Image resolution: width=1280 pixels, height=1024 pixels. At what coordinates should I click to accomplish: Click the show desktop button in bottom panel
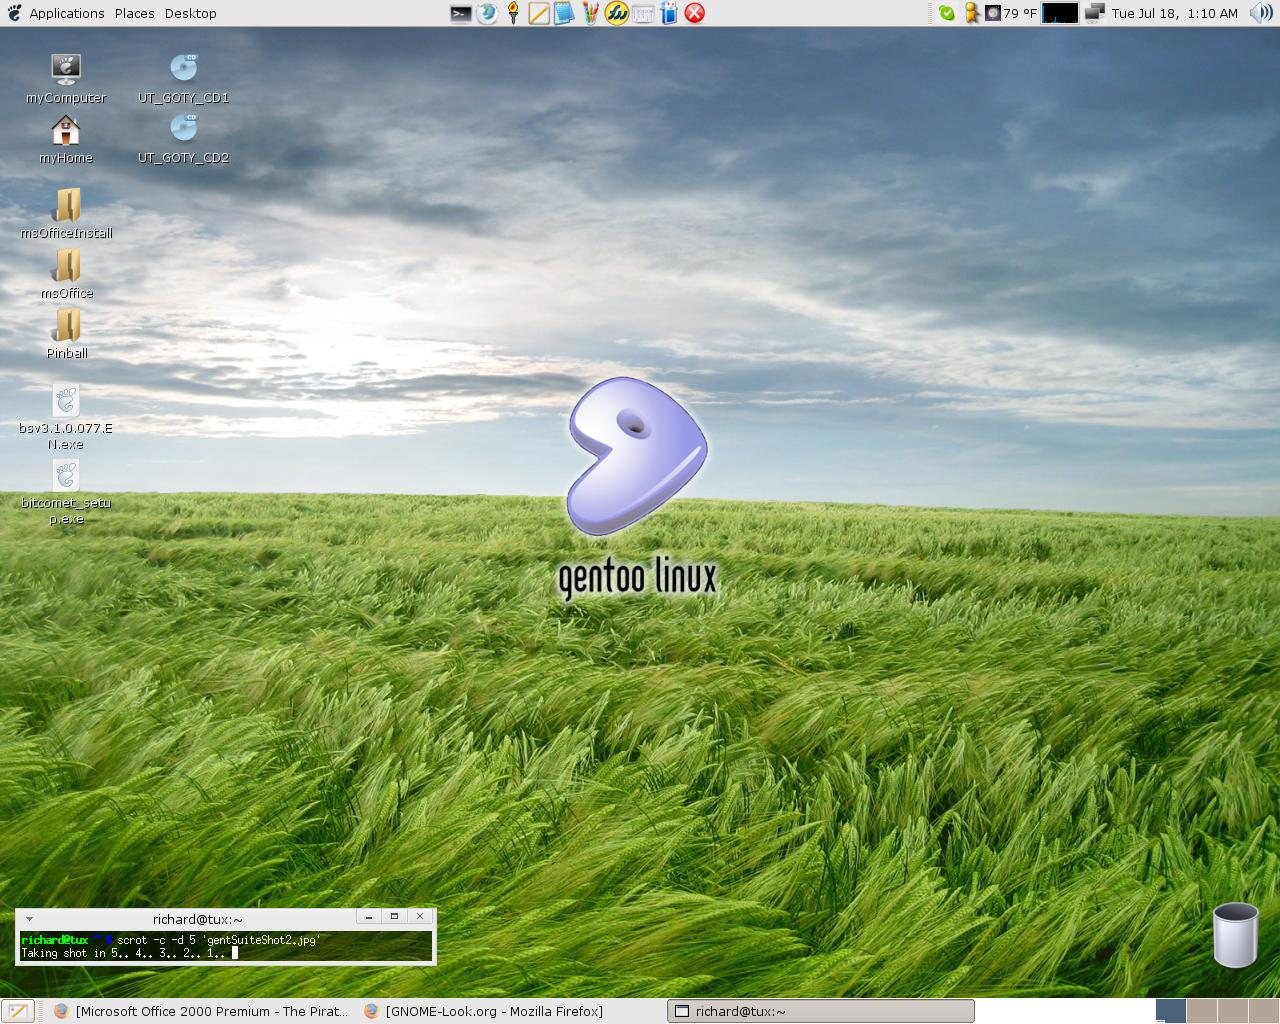[x=18, y=1011]
